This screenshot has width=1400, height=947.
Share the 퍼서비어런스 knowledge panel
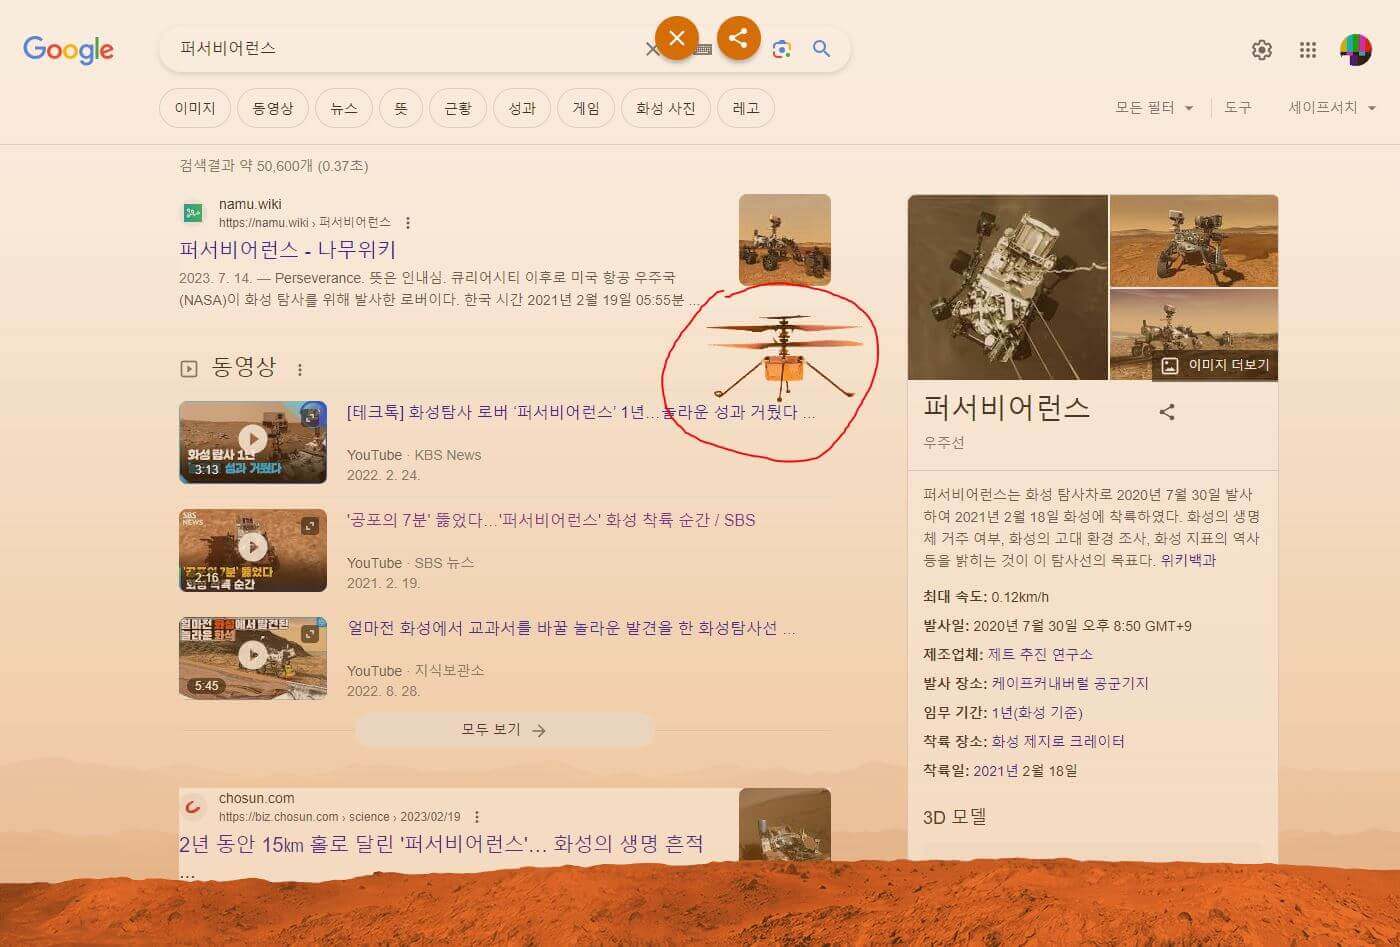[x=1167, y=412]
